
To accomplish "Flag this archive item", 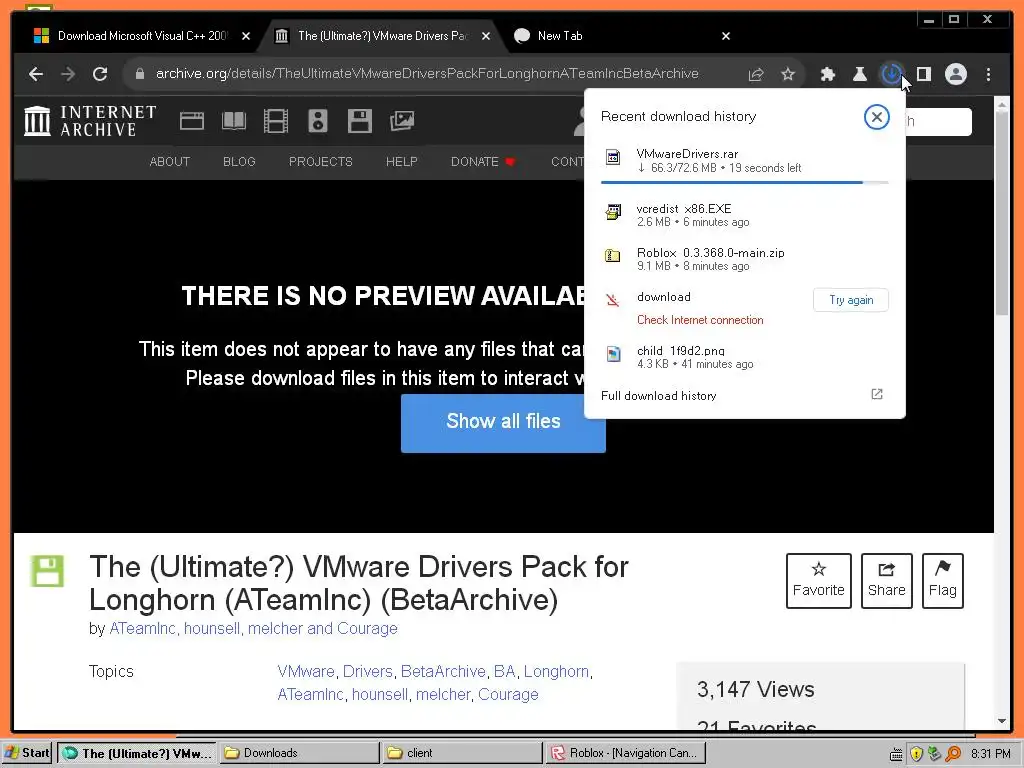I will point(942,581).
